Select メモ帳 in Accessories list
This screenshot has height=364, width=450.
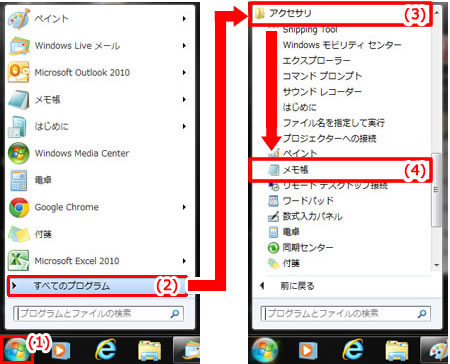[x=341, y=170]
